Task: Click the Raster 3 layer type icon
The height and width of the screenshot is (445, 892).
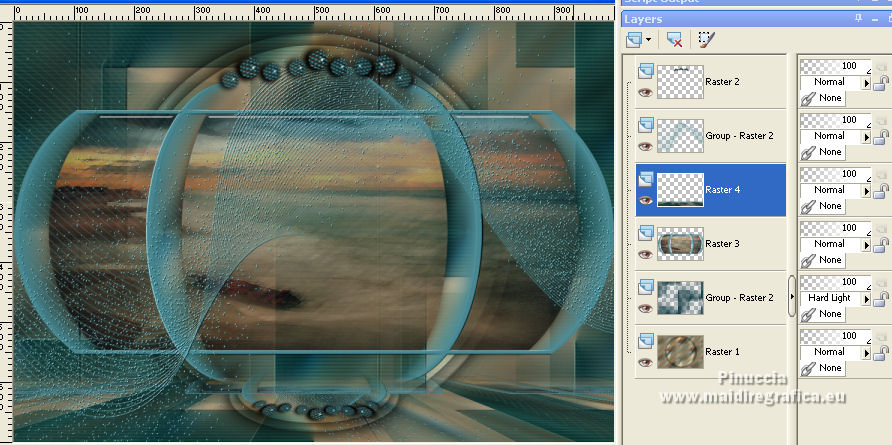Action: tap(646, 233)
